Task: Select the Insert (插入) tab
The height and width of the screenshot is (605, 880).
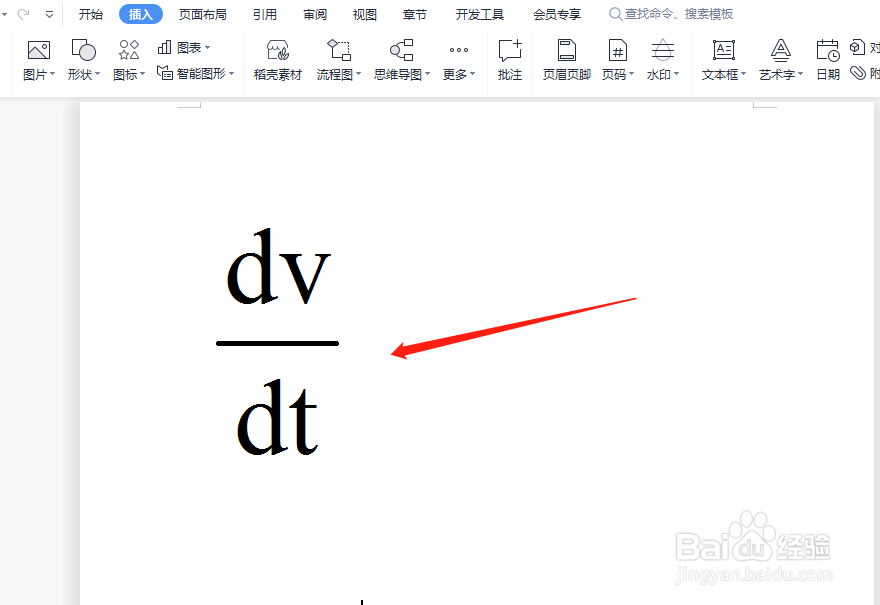Action: tap(141, 14)
